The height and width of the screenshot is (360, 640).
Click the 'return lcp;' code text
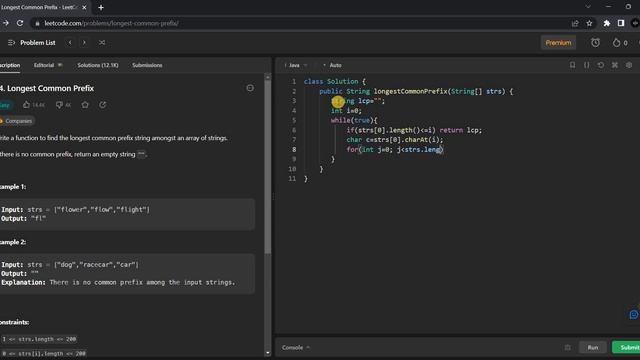pos(460,130)
